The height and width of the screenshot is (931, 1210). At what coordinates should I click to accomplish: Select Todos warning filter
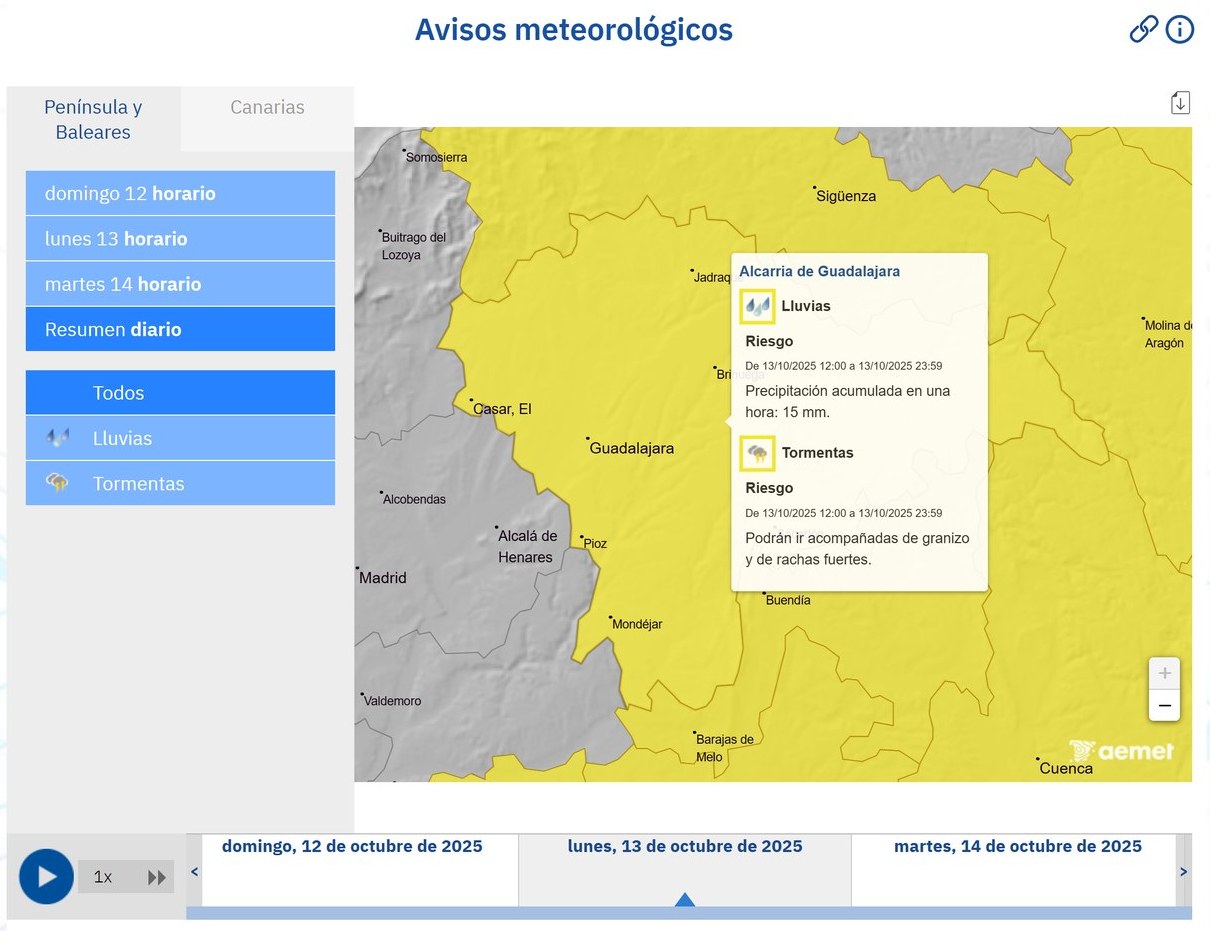click(180, 393)
